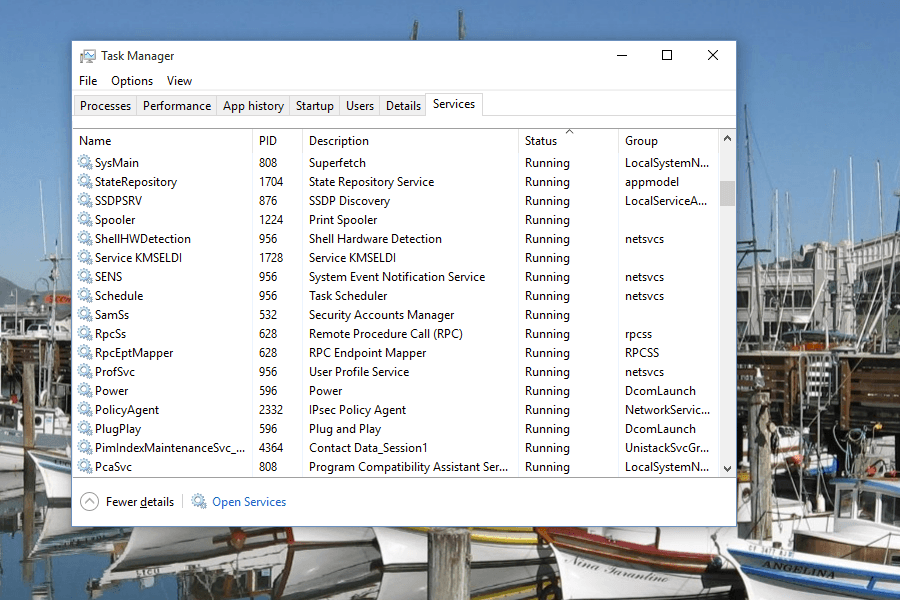Click the SENS service gear icon

(85, 276)
